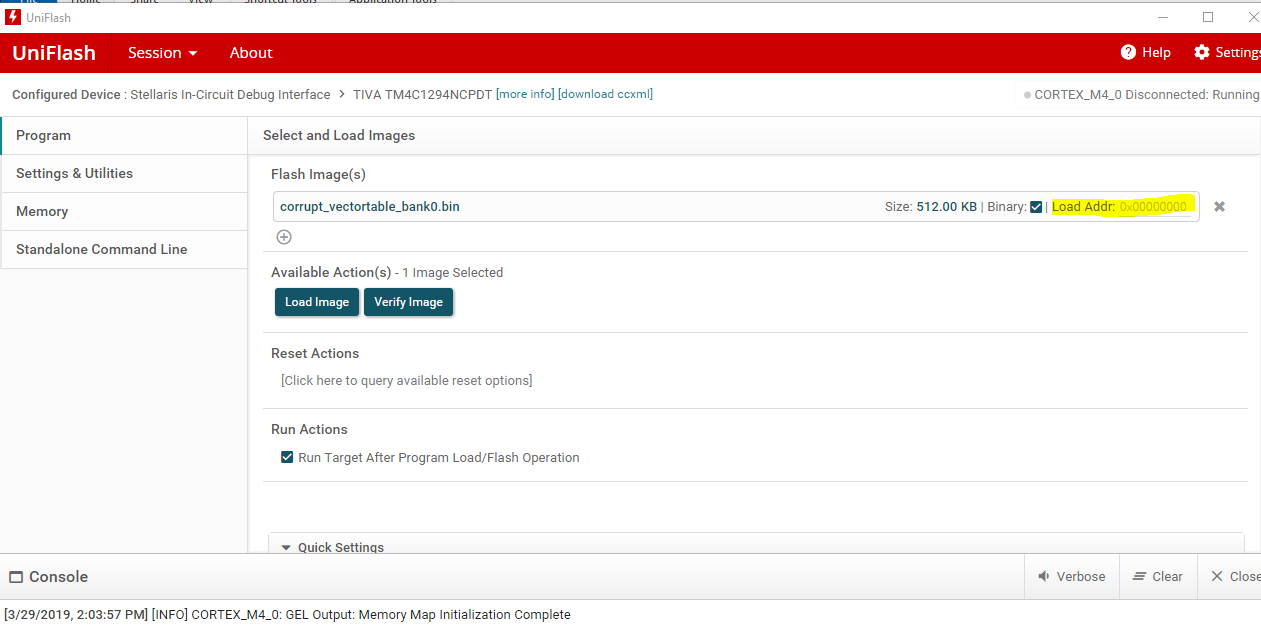Click the [download ccxml] link
The height and width of the screenshot is (629, 1261).
tap(605, 94)
